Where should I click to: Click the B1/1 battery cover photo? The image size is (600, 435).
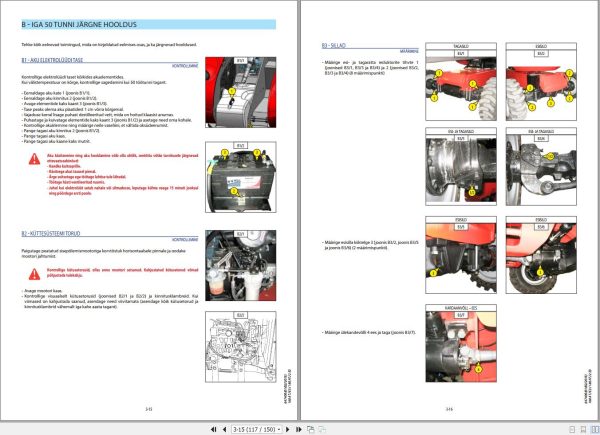click(241, 92)
